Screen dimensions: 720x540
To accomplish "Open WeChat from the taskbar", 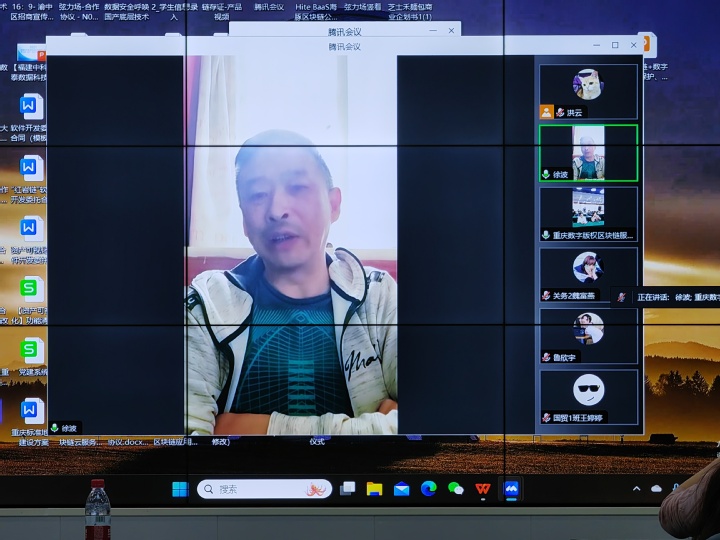I will pos(456,489).
